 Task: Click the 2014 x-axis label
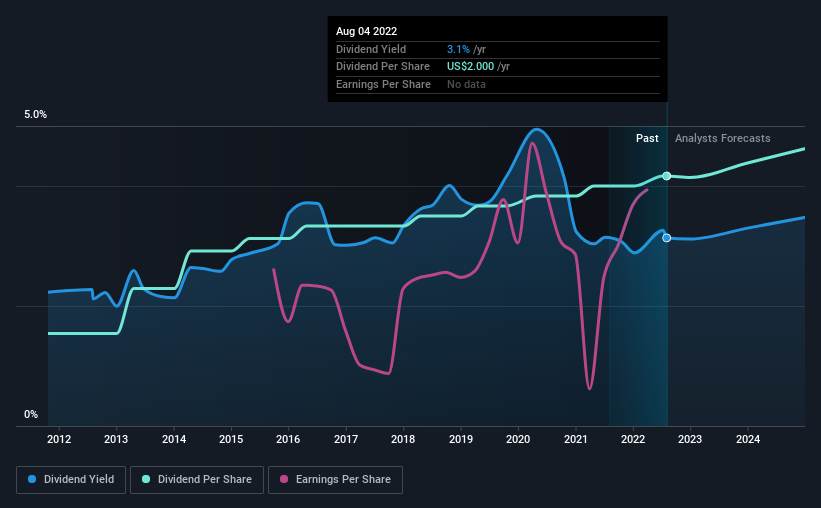coord(174,439)
